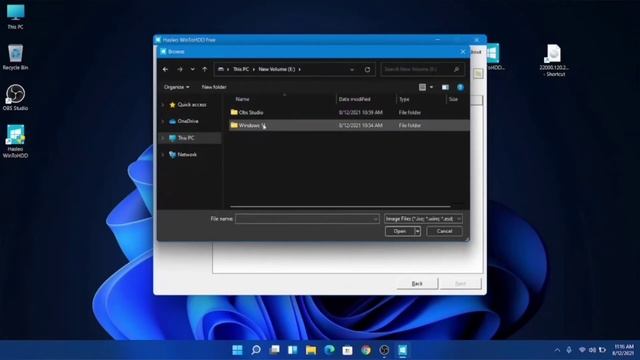This screenshot has height=360, width=640.
Task: Click the File name input box
Action: 307,219
